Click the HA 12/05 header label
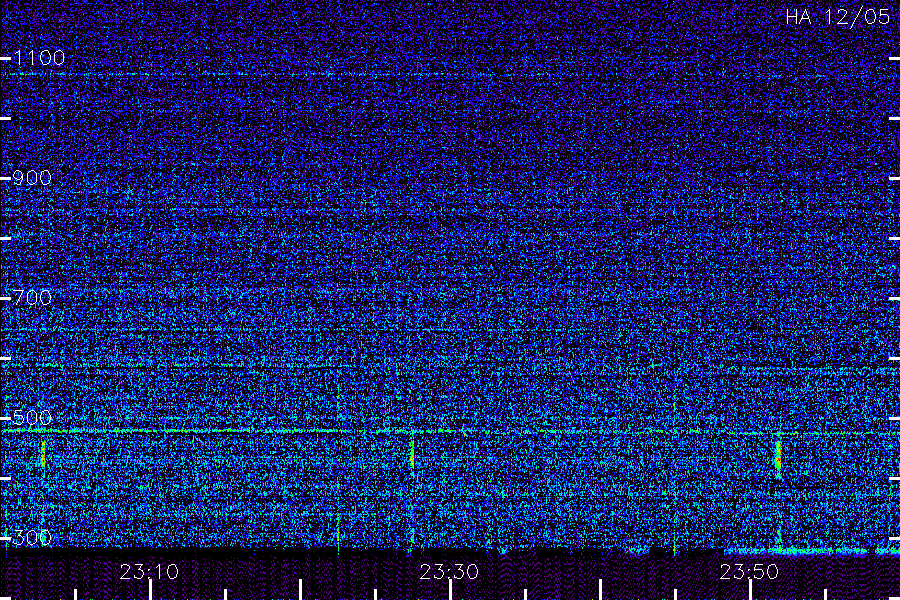Screen dimensions: 900x600 [838, 17]
